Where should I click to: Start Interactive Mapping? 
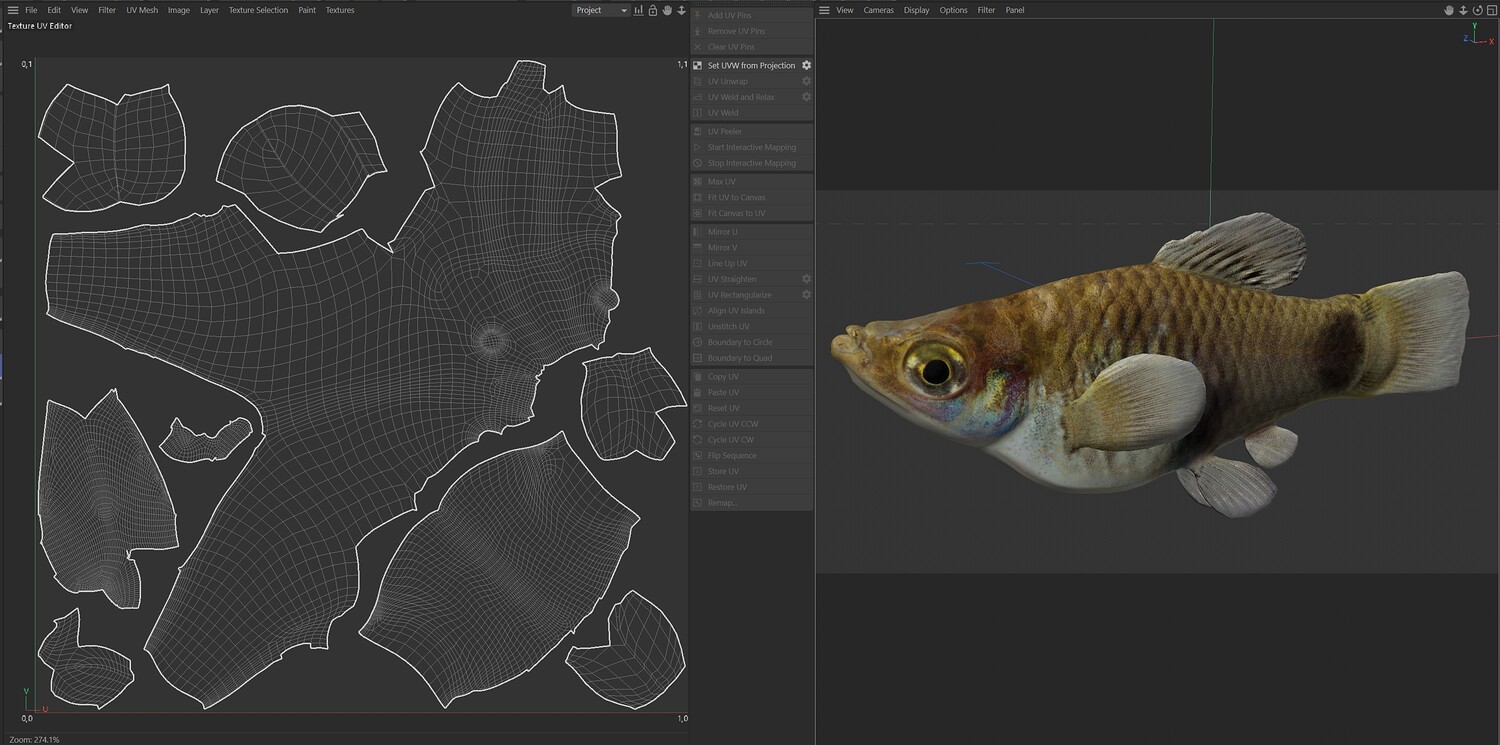pyautogui.click(x=751, y=147)
